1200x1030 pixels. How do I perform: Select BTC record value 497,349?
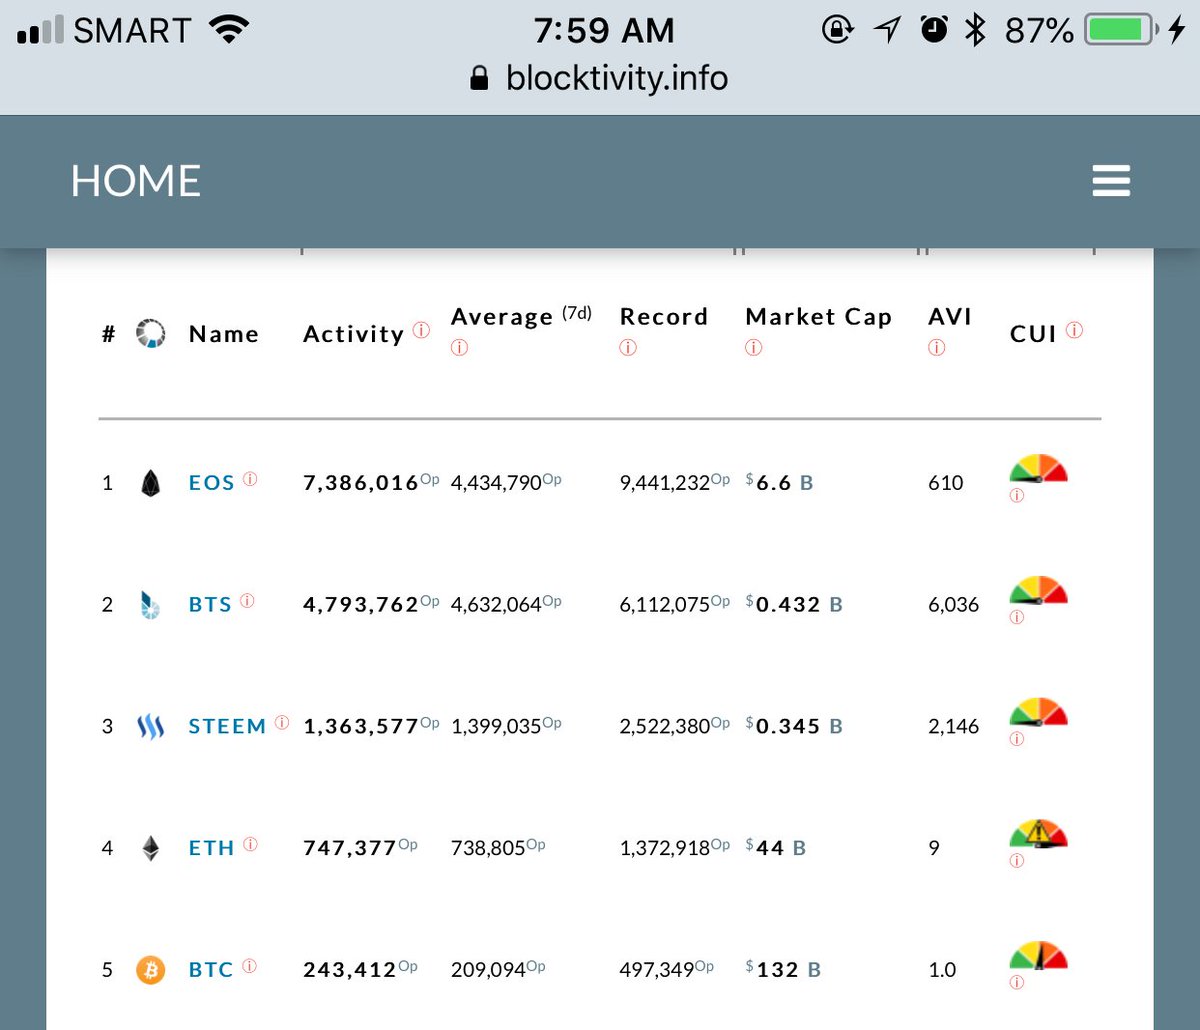pyautogui.click(x=657, y=970)
